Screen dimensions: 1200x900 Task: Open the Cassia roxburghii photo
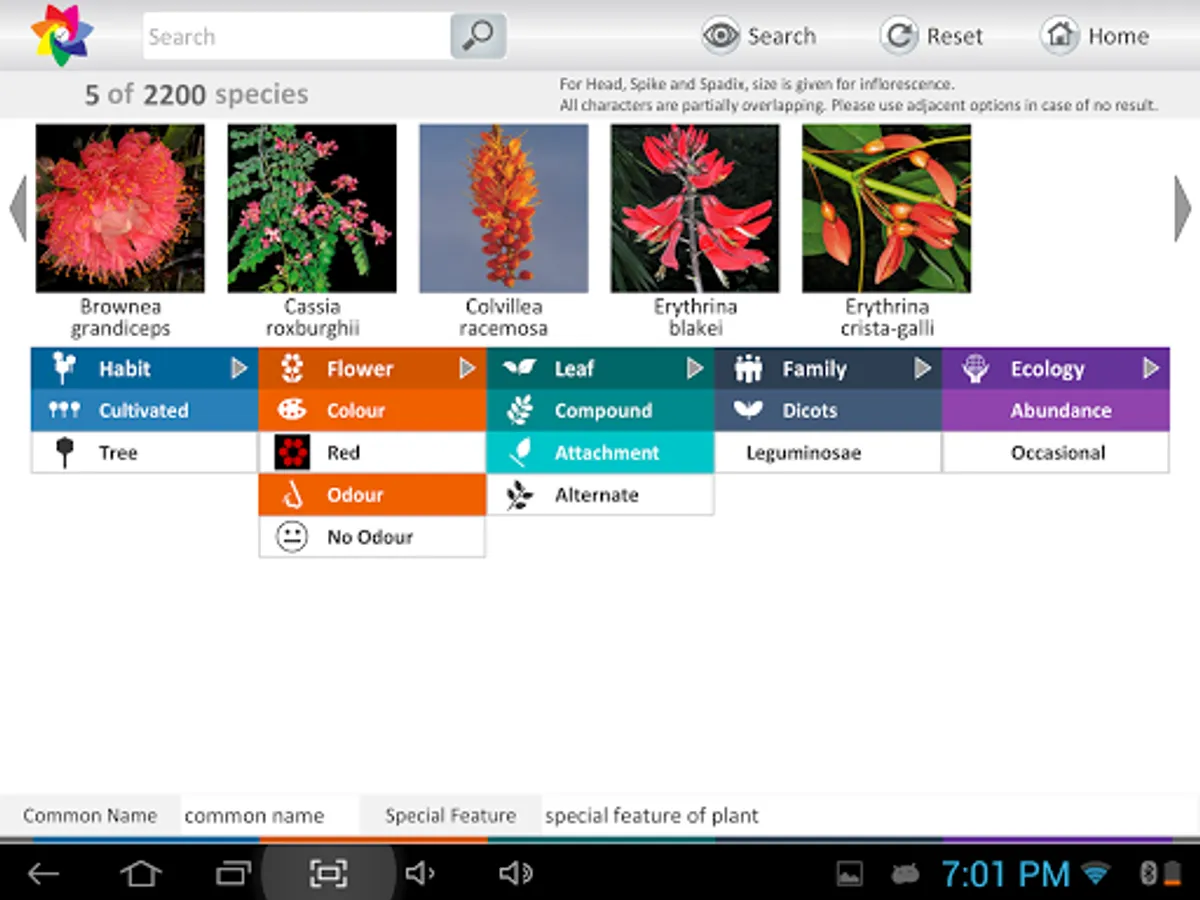tap(312, 208)
